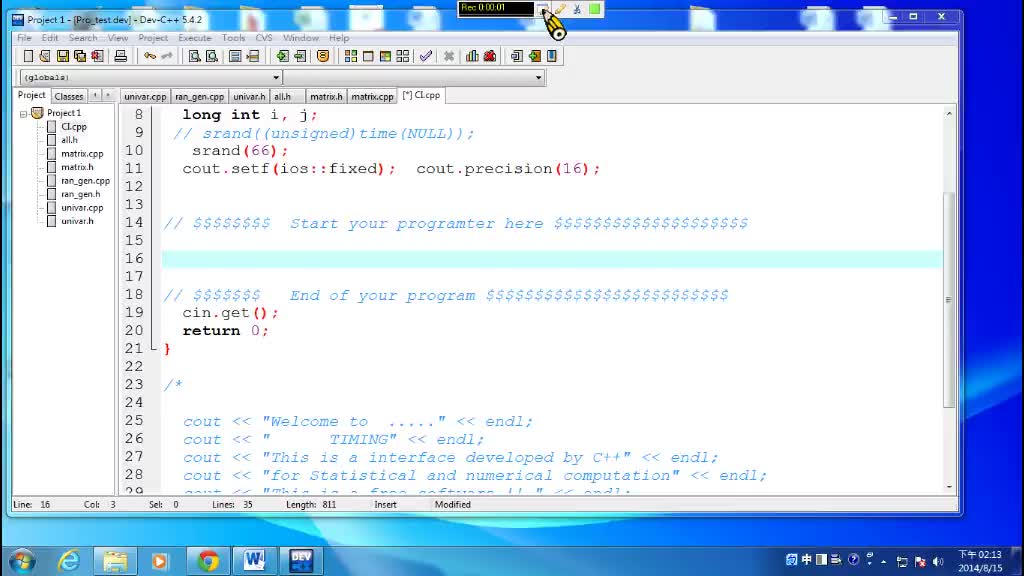This screenshot has height=576, width=1024.
Task: Rebuild All with the four-grey-squares icon
Action: (403, 56)
